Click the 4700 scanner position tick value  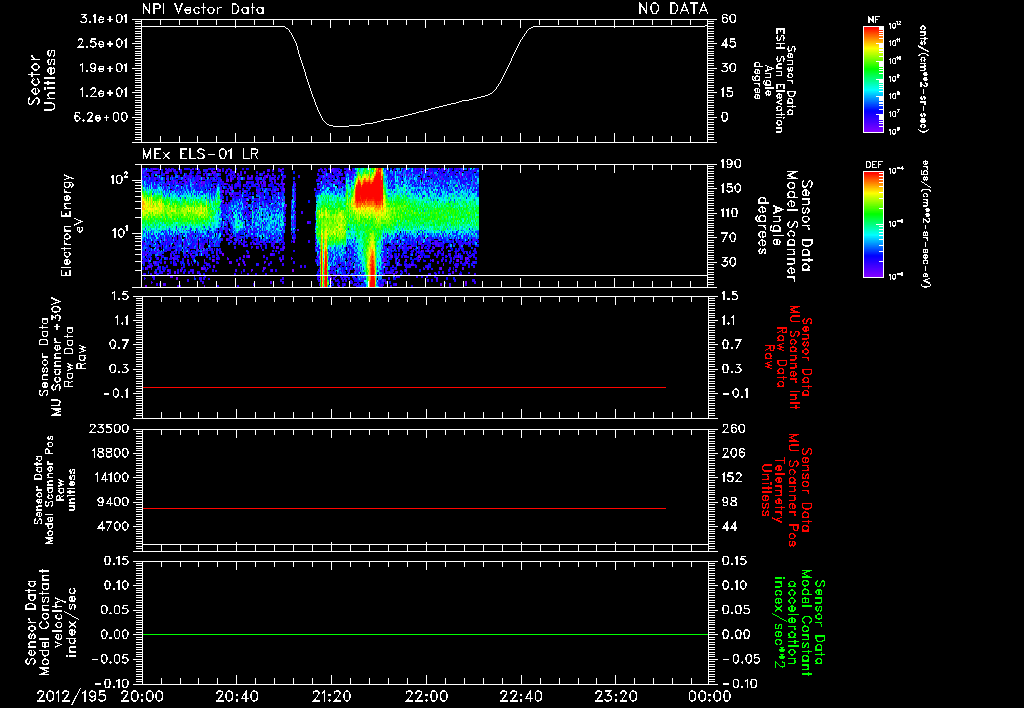[114, 526]
